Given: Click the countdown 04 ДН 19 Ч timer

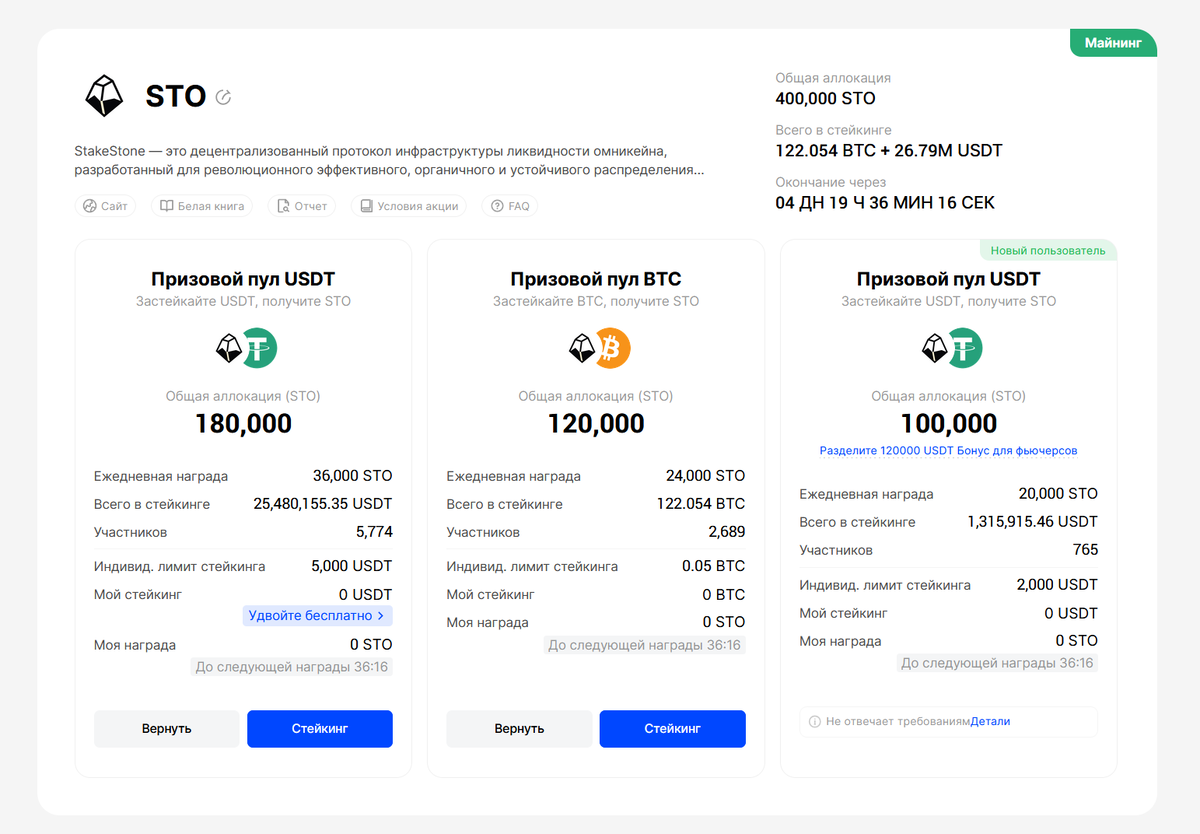Looking at the screenshot, I should (885, 203).
